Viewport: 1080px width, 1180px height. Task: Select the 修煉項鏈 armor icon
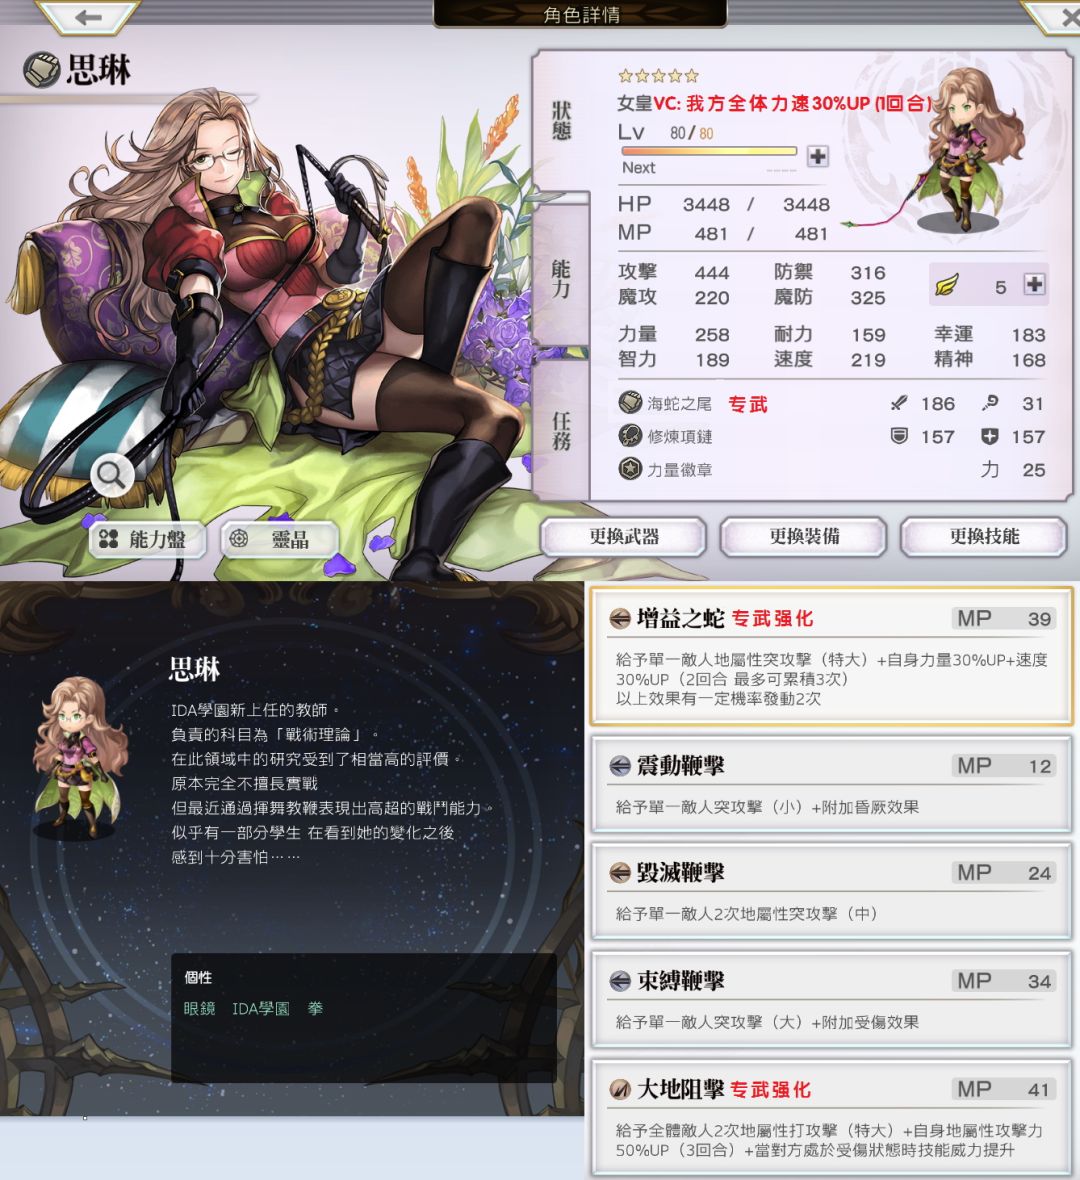pos(629,436)
